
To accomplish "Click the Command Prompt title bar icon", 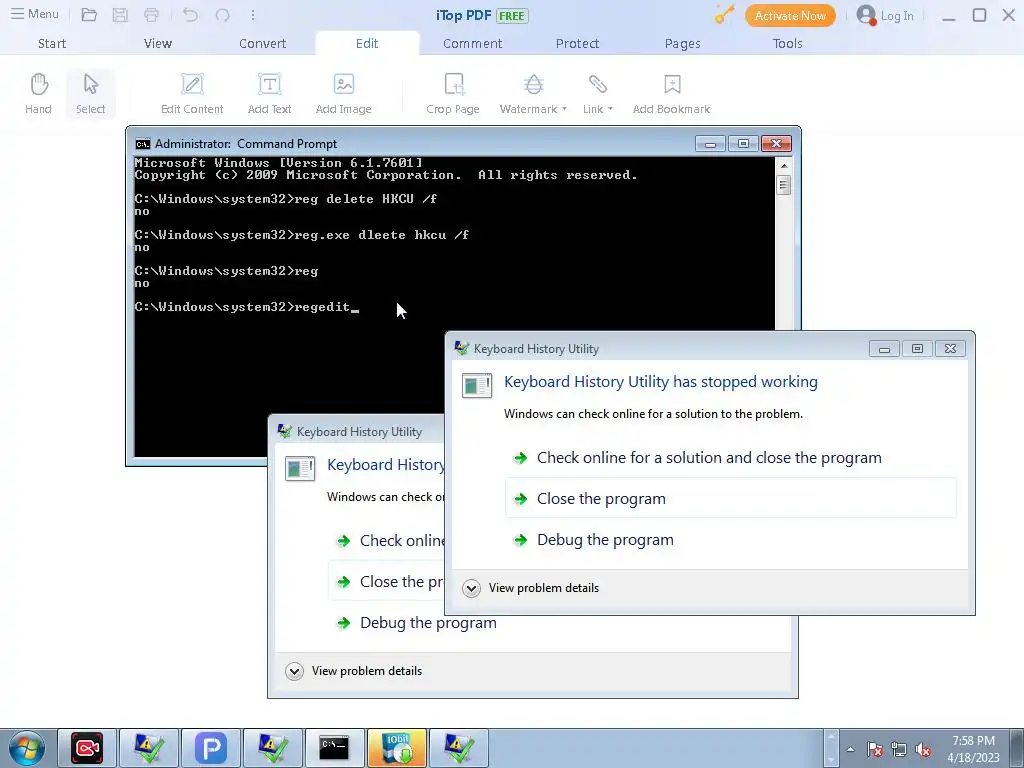I will (x=142, y=144).
